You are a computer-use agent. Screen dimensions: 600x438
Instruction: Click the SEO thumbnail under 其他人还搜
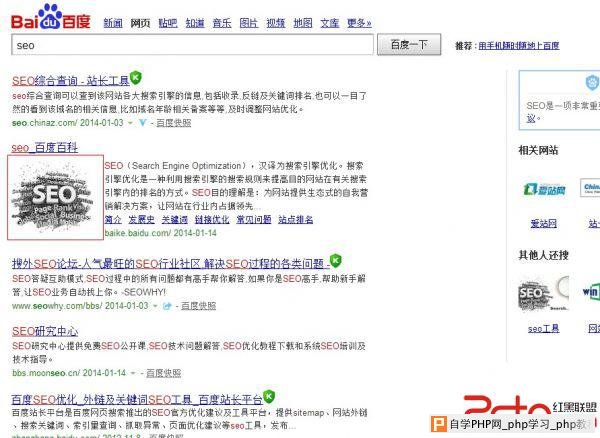[544, 293]
